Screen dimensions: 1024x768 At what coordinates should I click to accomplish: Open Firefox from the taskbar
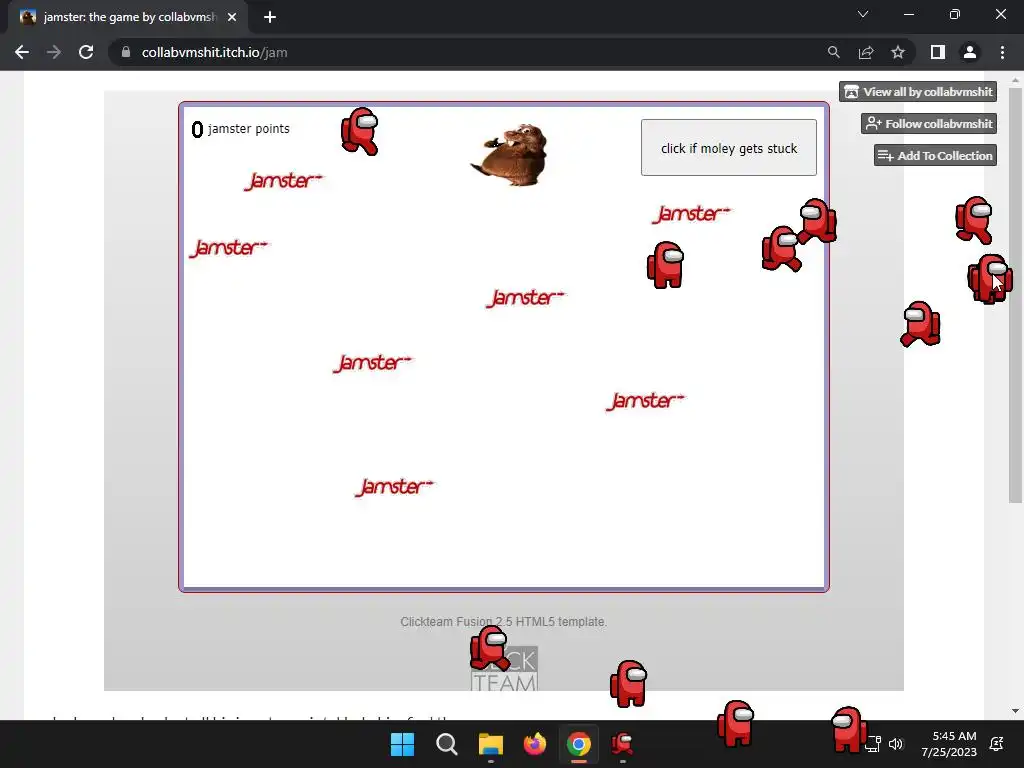click(x=535, y=744)
